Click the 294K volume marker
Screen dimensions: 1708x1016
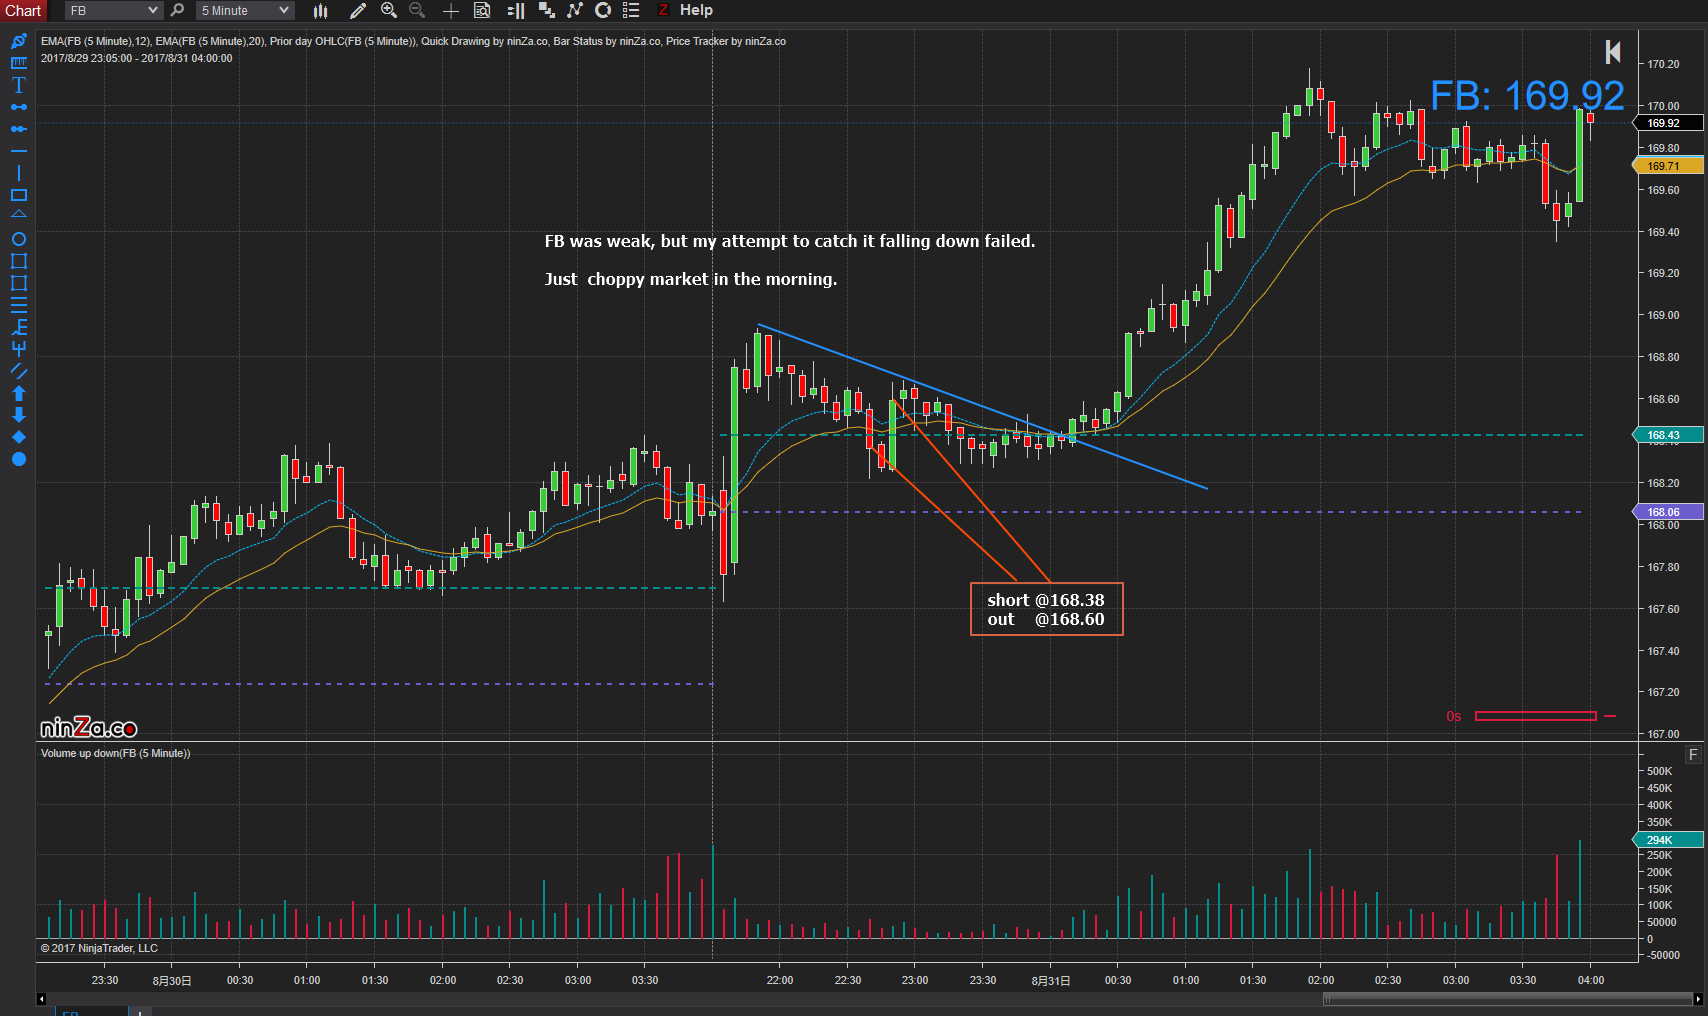[x=1668, y=840]
